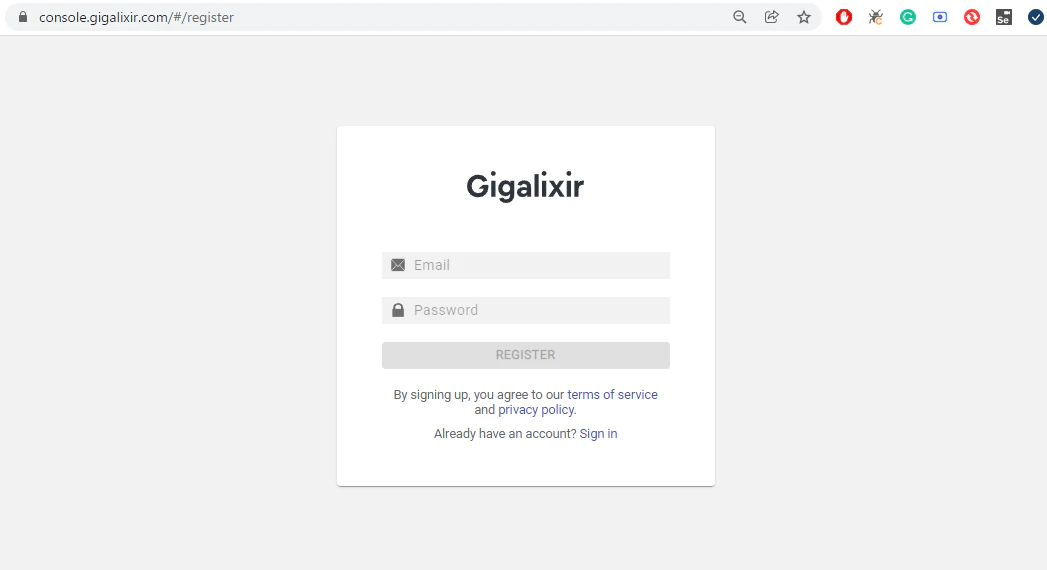Focus the Password input field
The image size is (1047, 570).
pos(526,310)
